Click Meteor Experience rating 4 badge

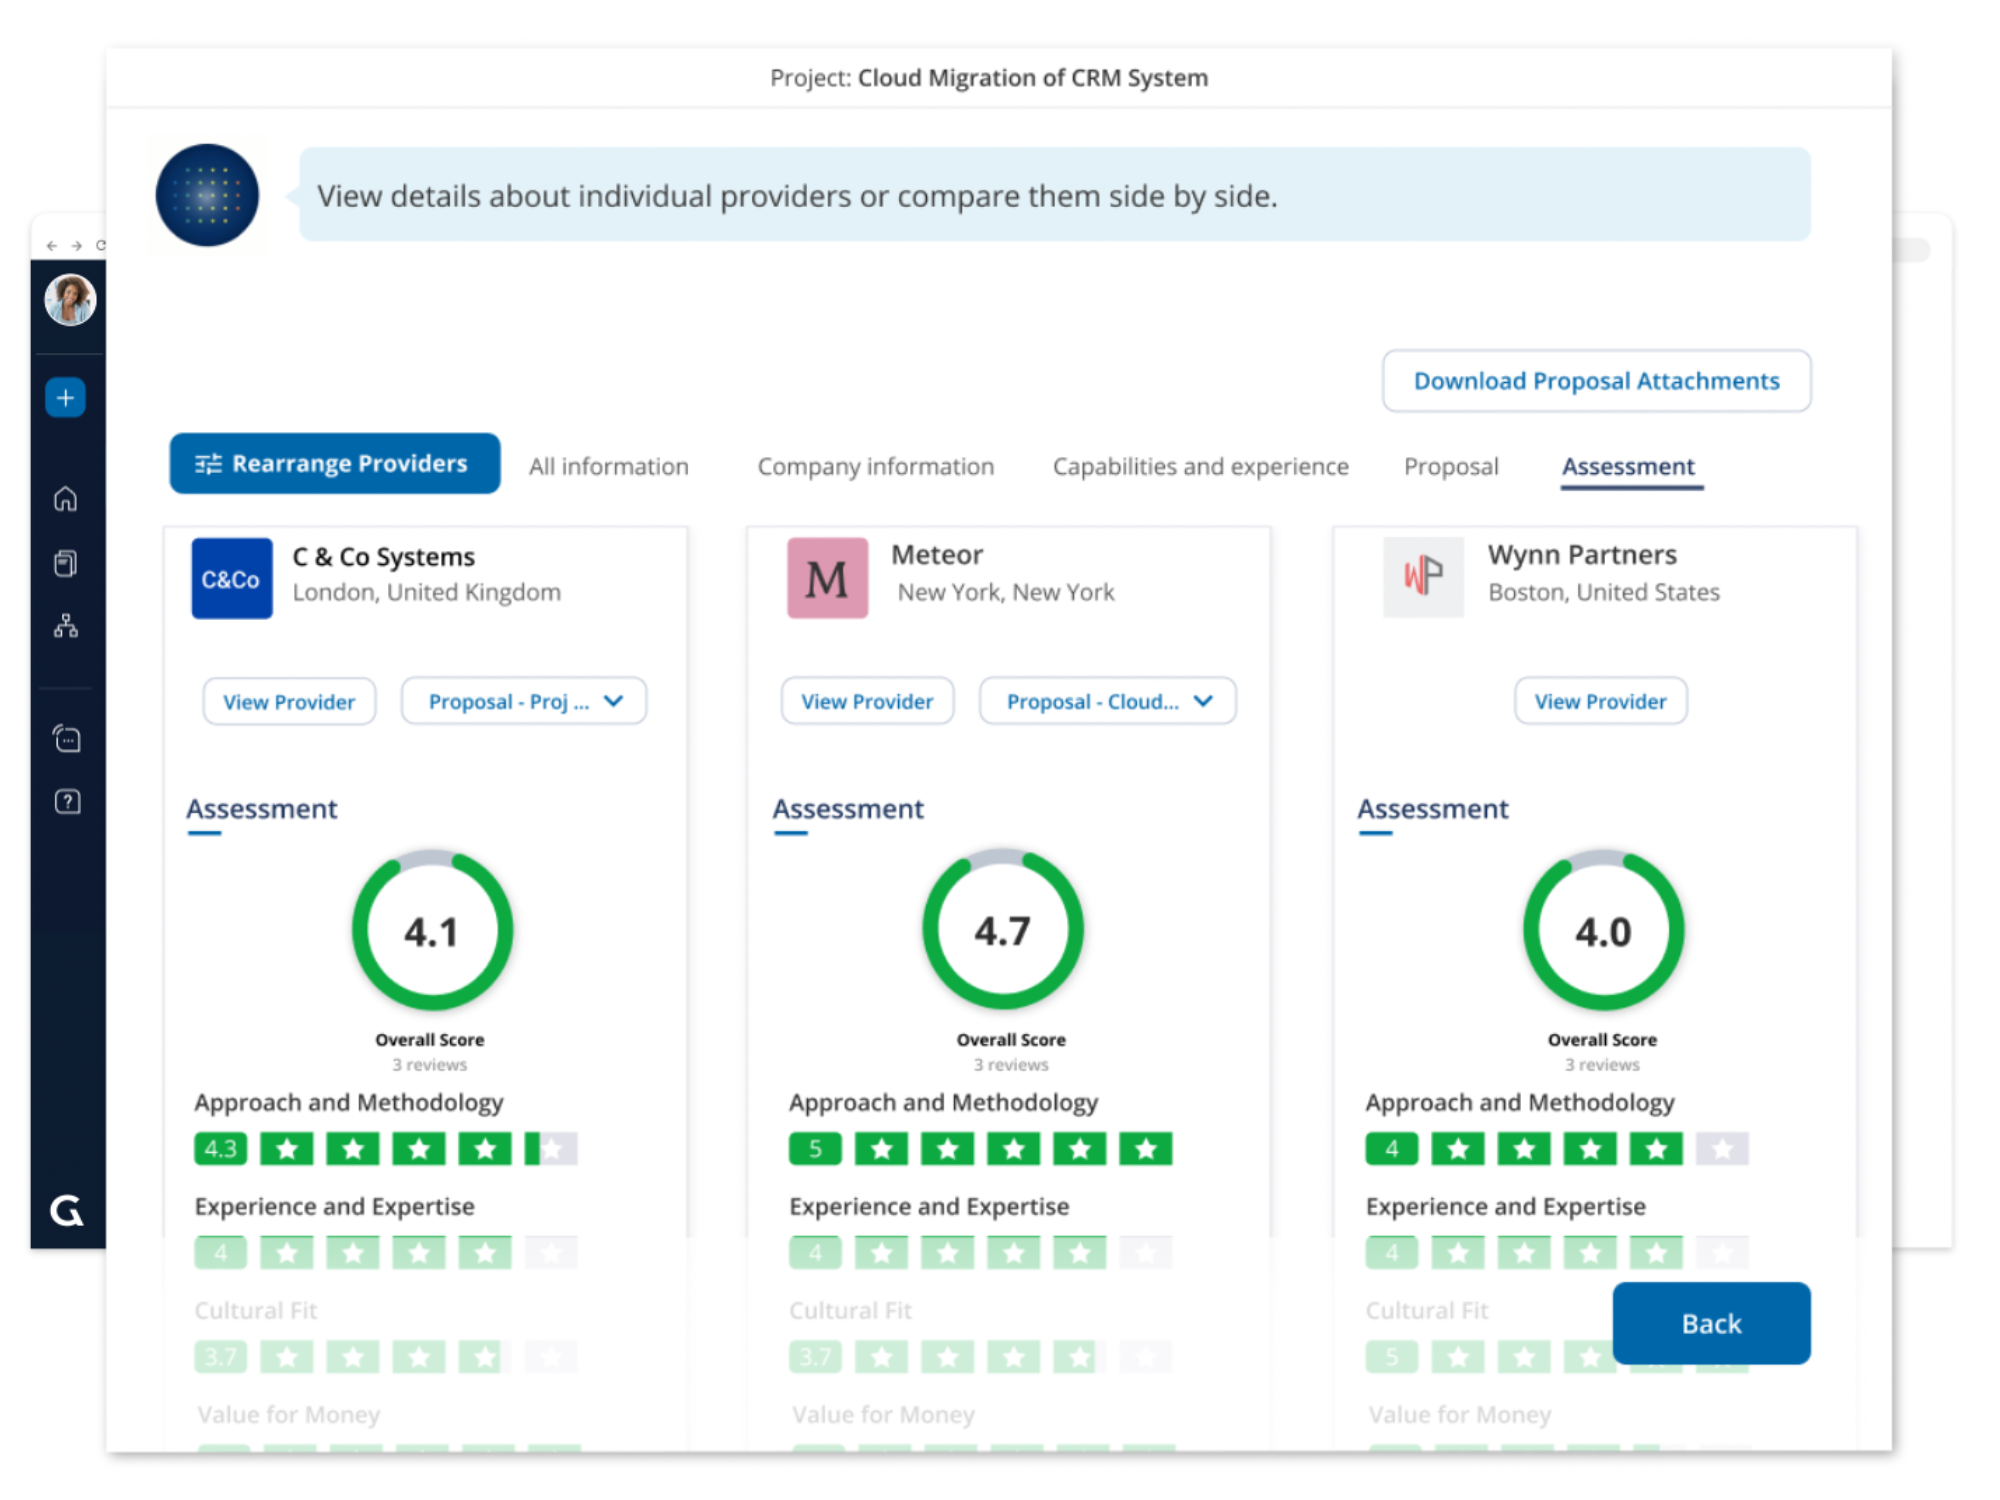click(815, 1253)
